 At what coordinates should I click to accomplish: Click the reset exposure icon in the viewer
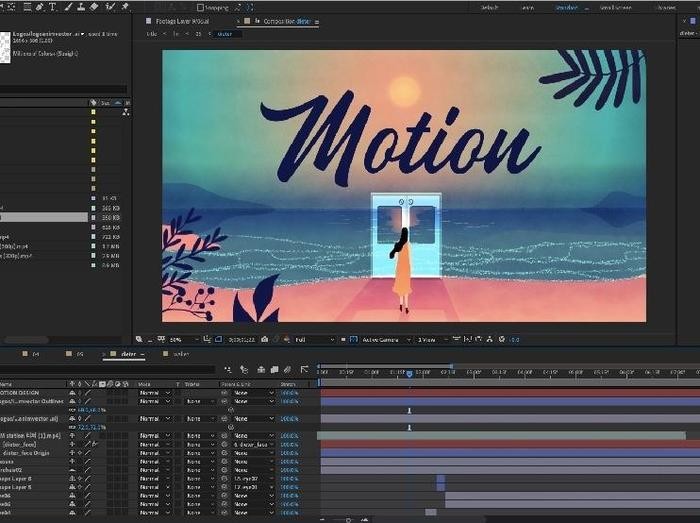coord(502,340)
